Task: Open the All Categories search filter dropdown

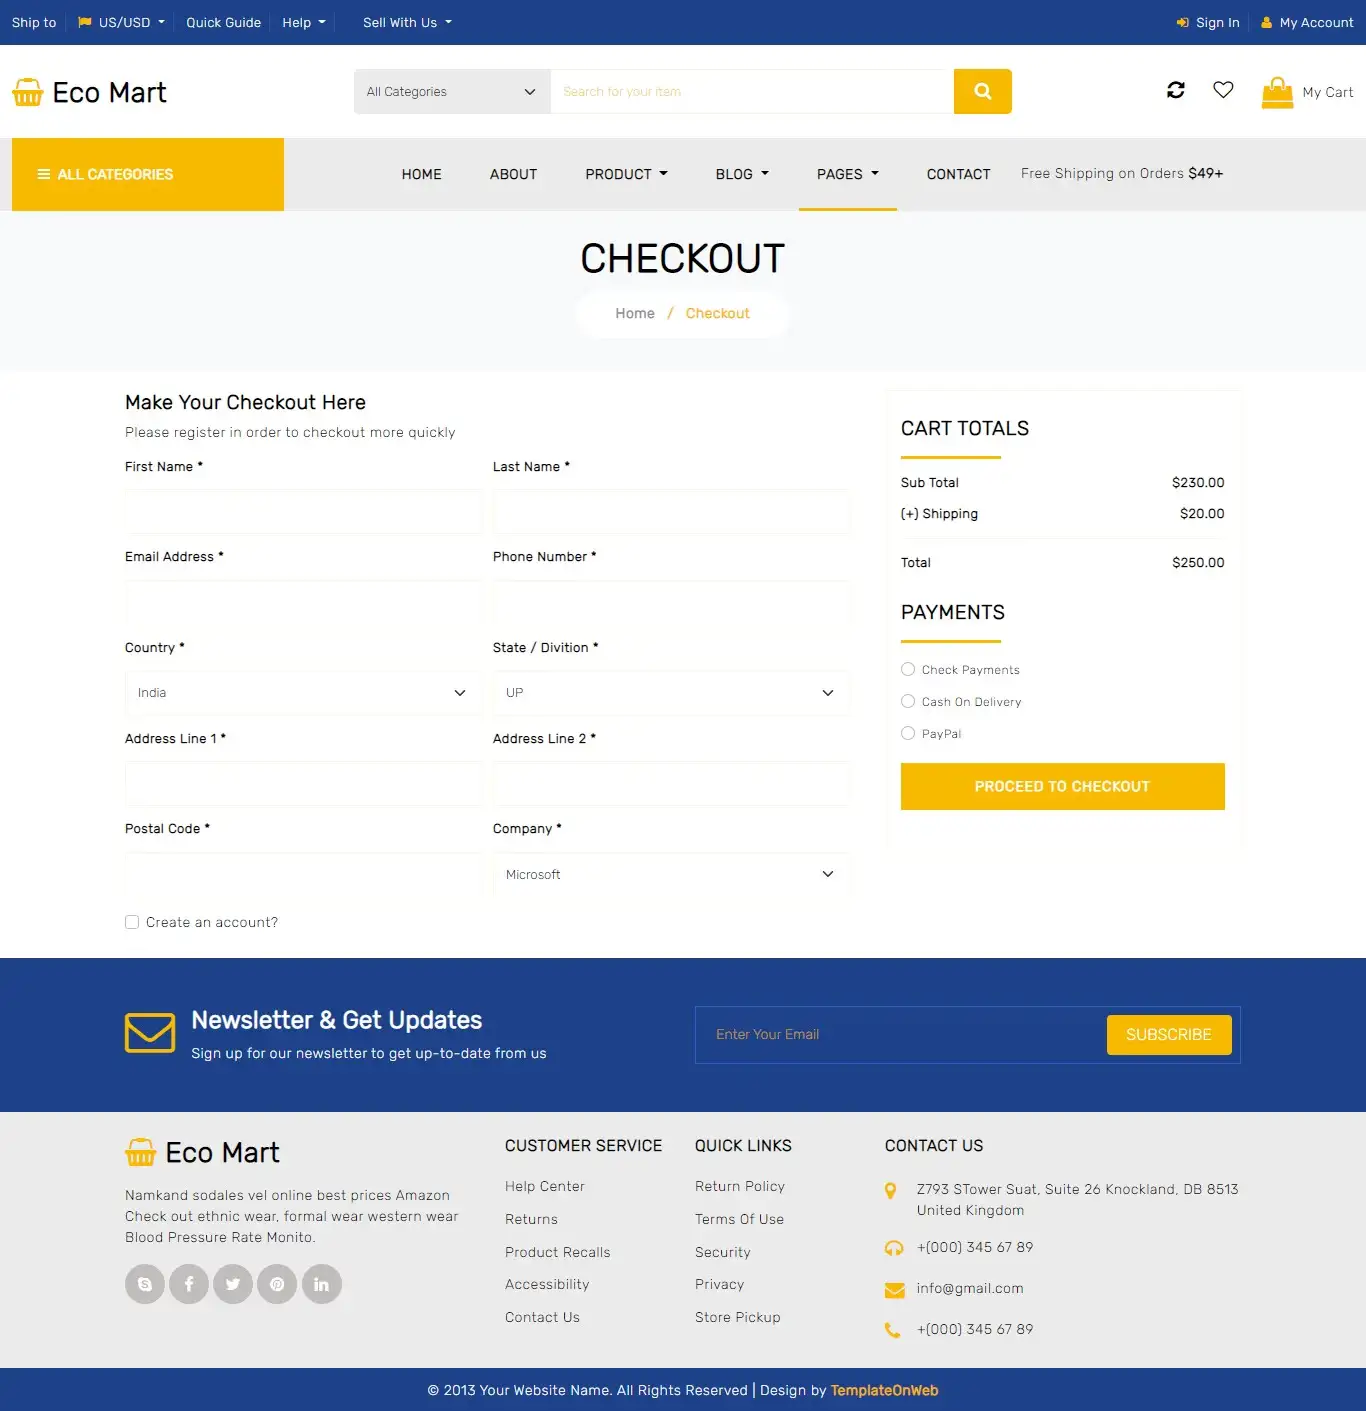Action: point(451,91)
